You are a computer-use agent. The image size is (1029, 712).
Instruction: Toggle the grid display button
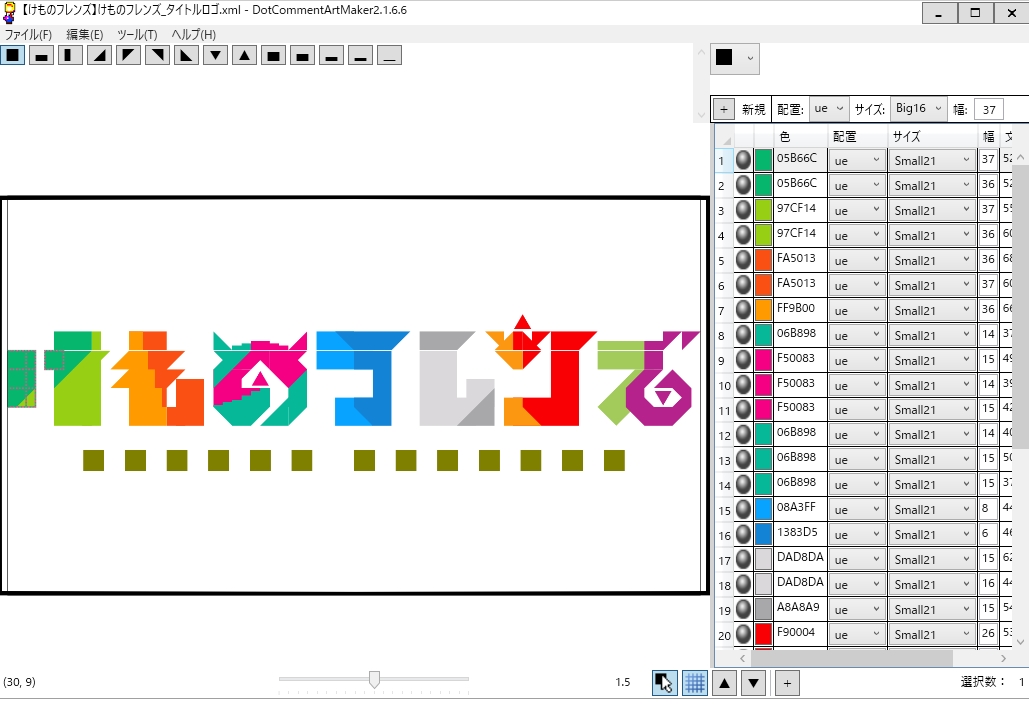click(x=695, y=683)
